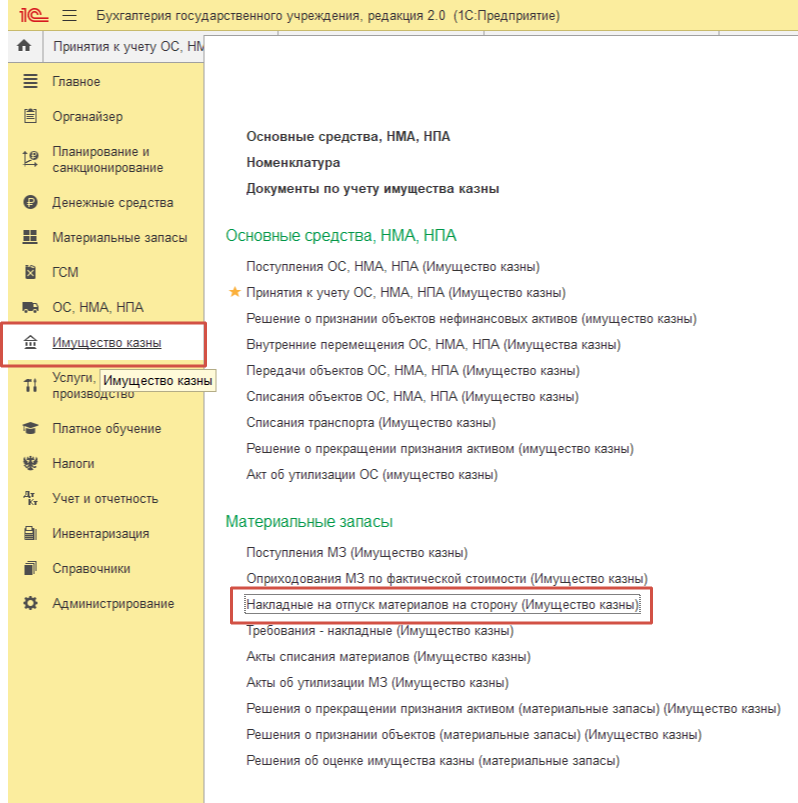
Task: Click the Платное обучение graduation cap icon
Action: (30, 428)
